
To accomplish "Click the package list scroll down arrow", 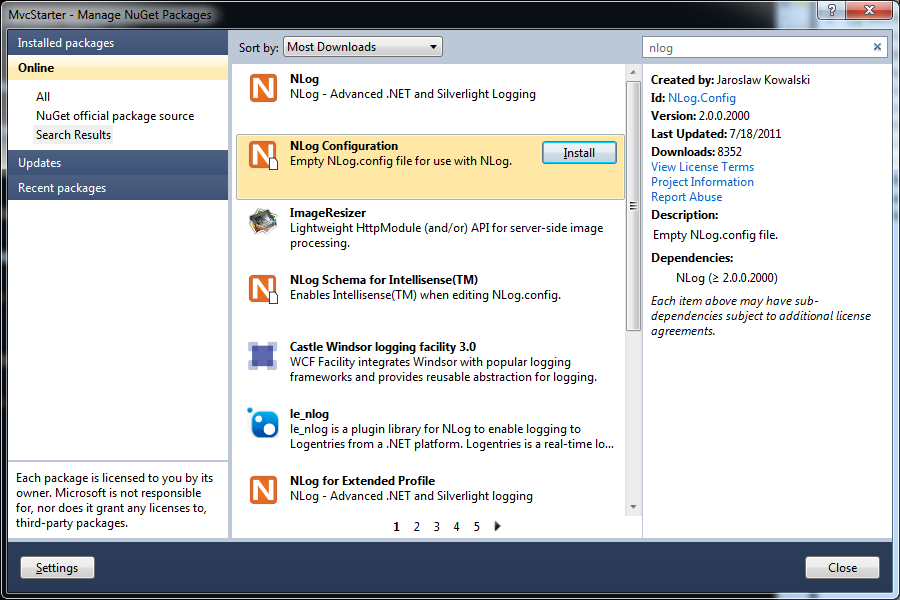I will click(x=633, y=507).
